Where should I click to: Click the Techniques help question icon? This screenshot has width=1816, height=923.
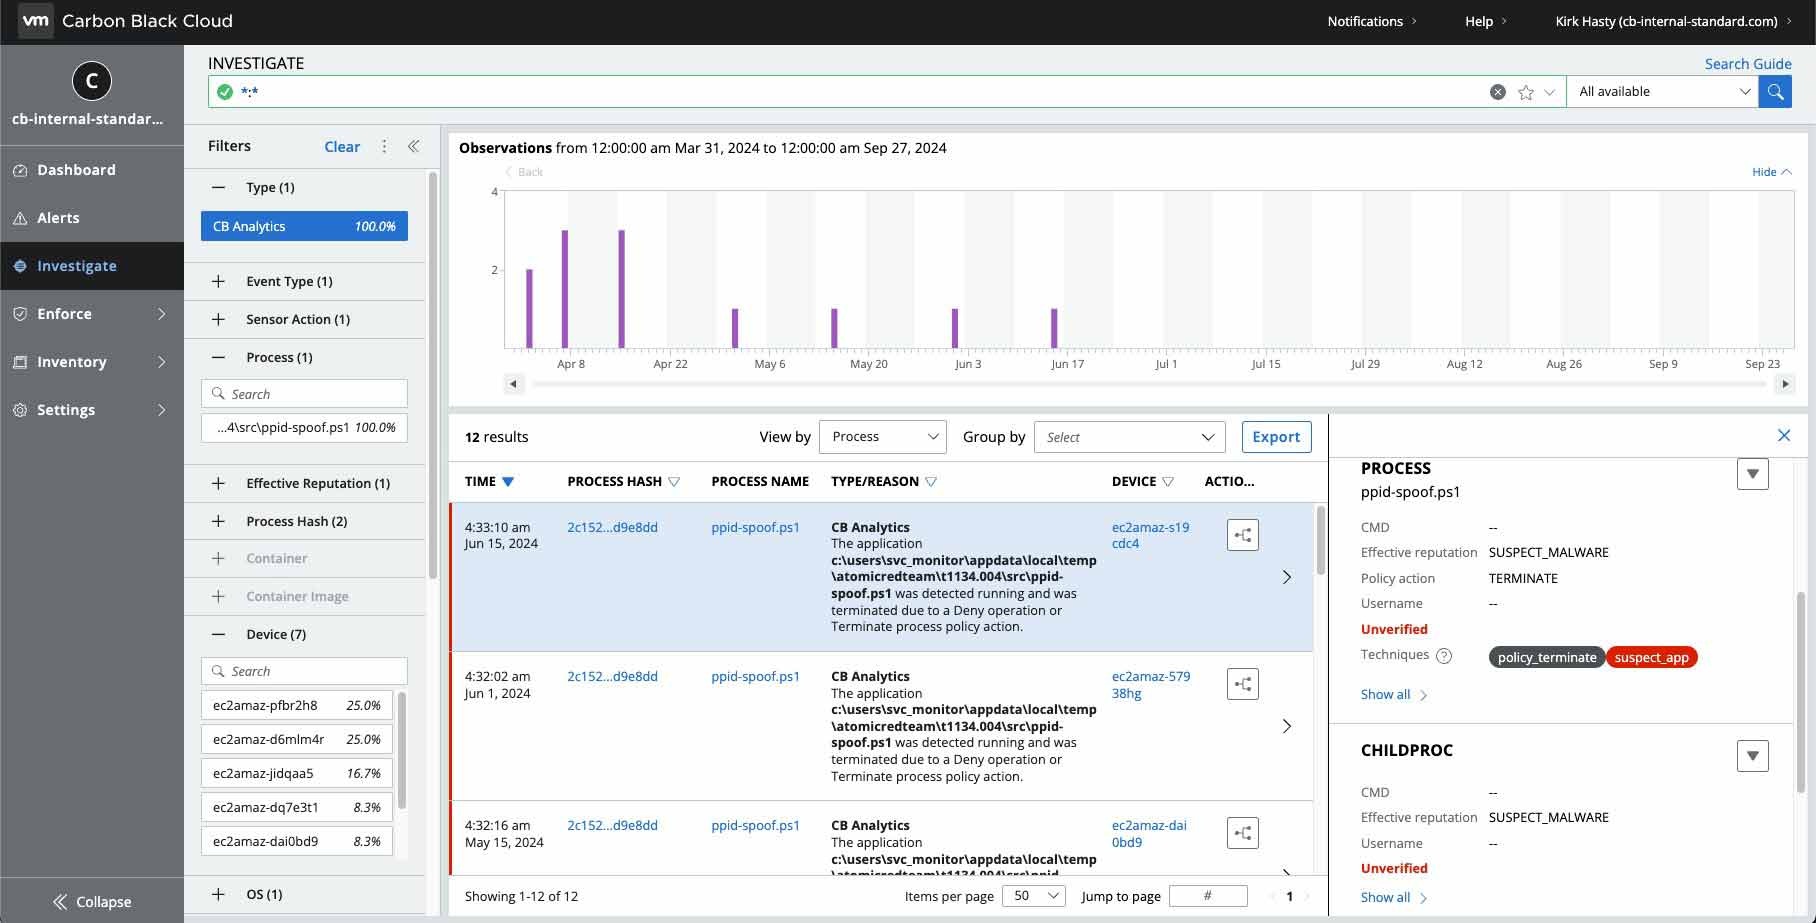tap(1444, 656)
